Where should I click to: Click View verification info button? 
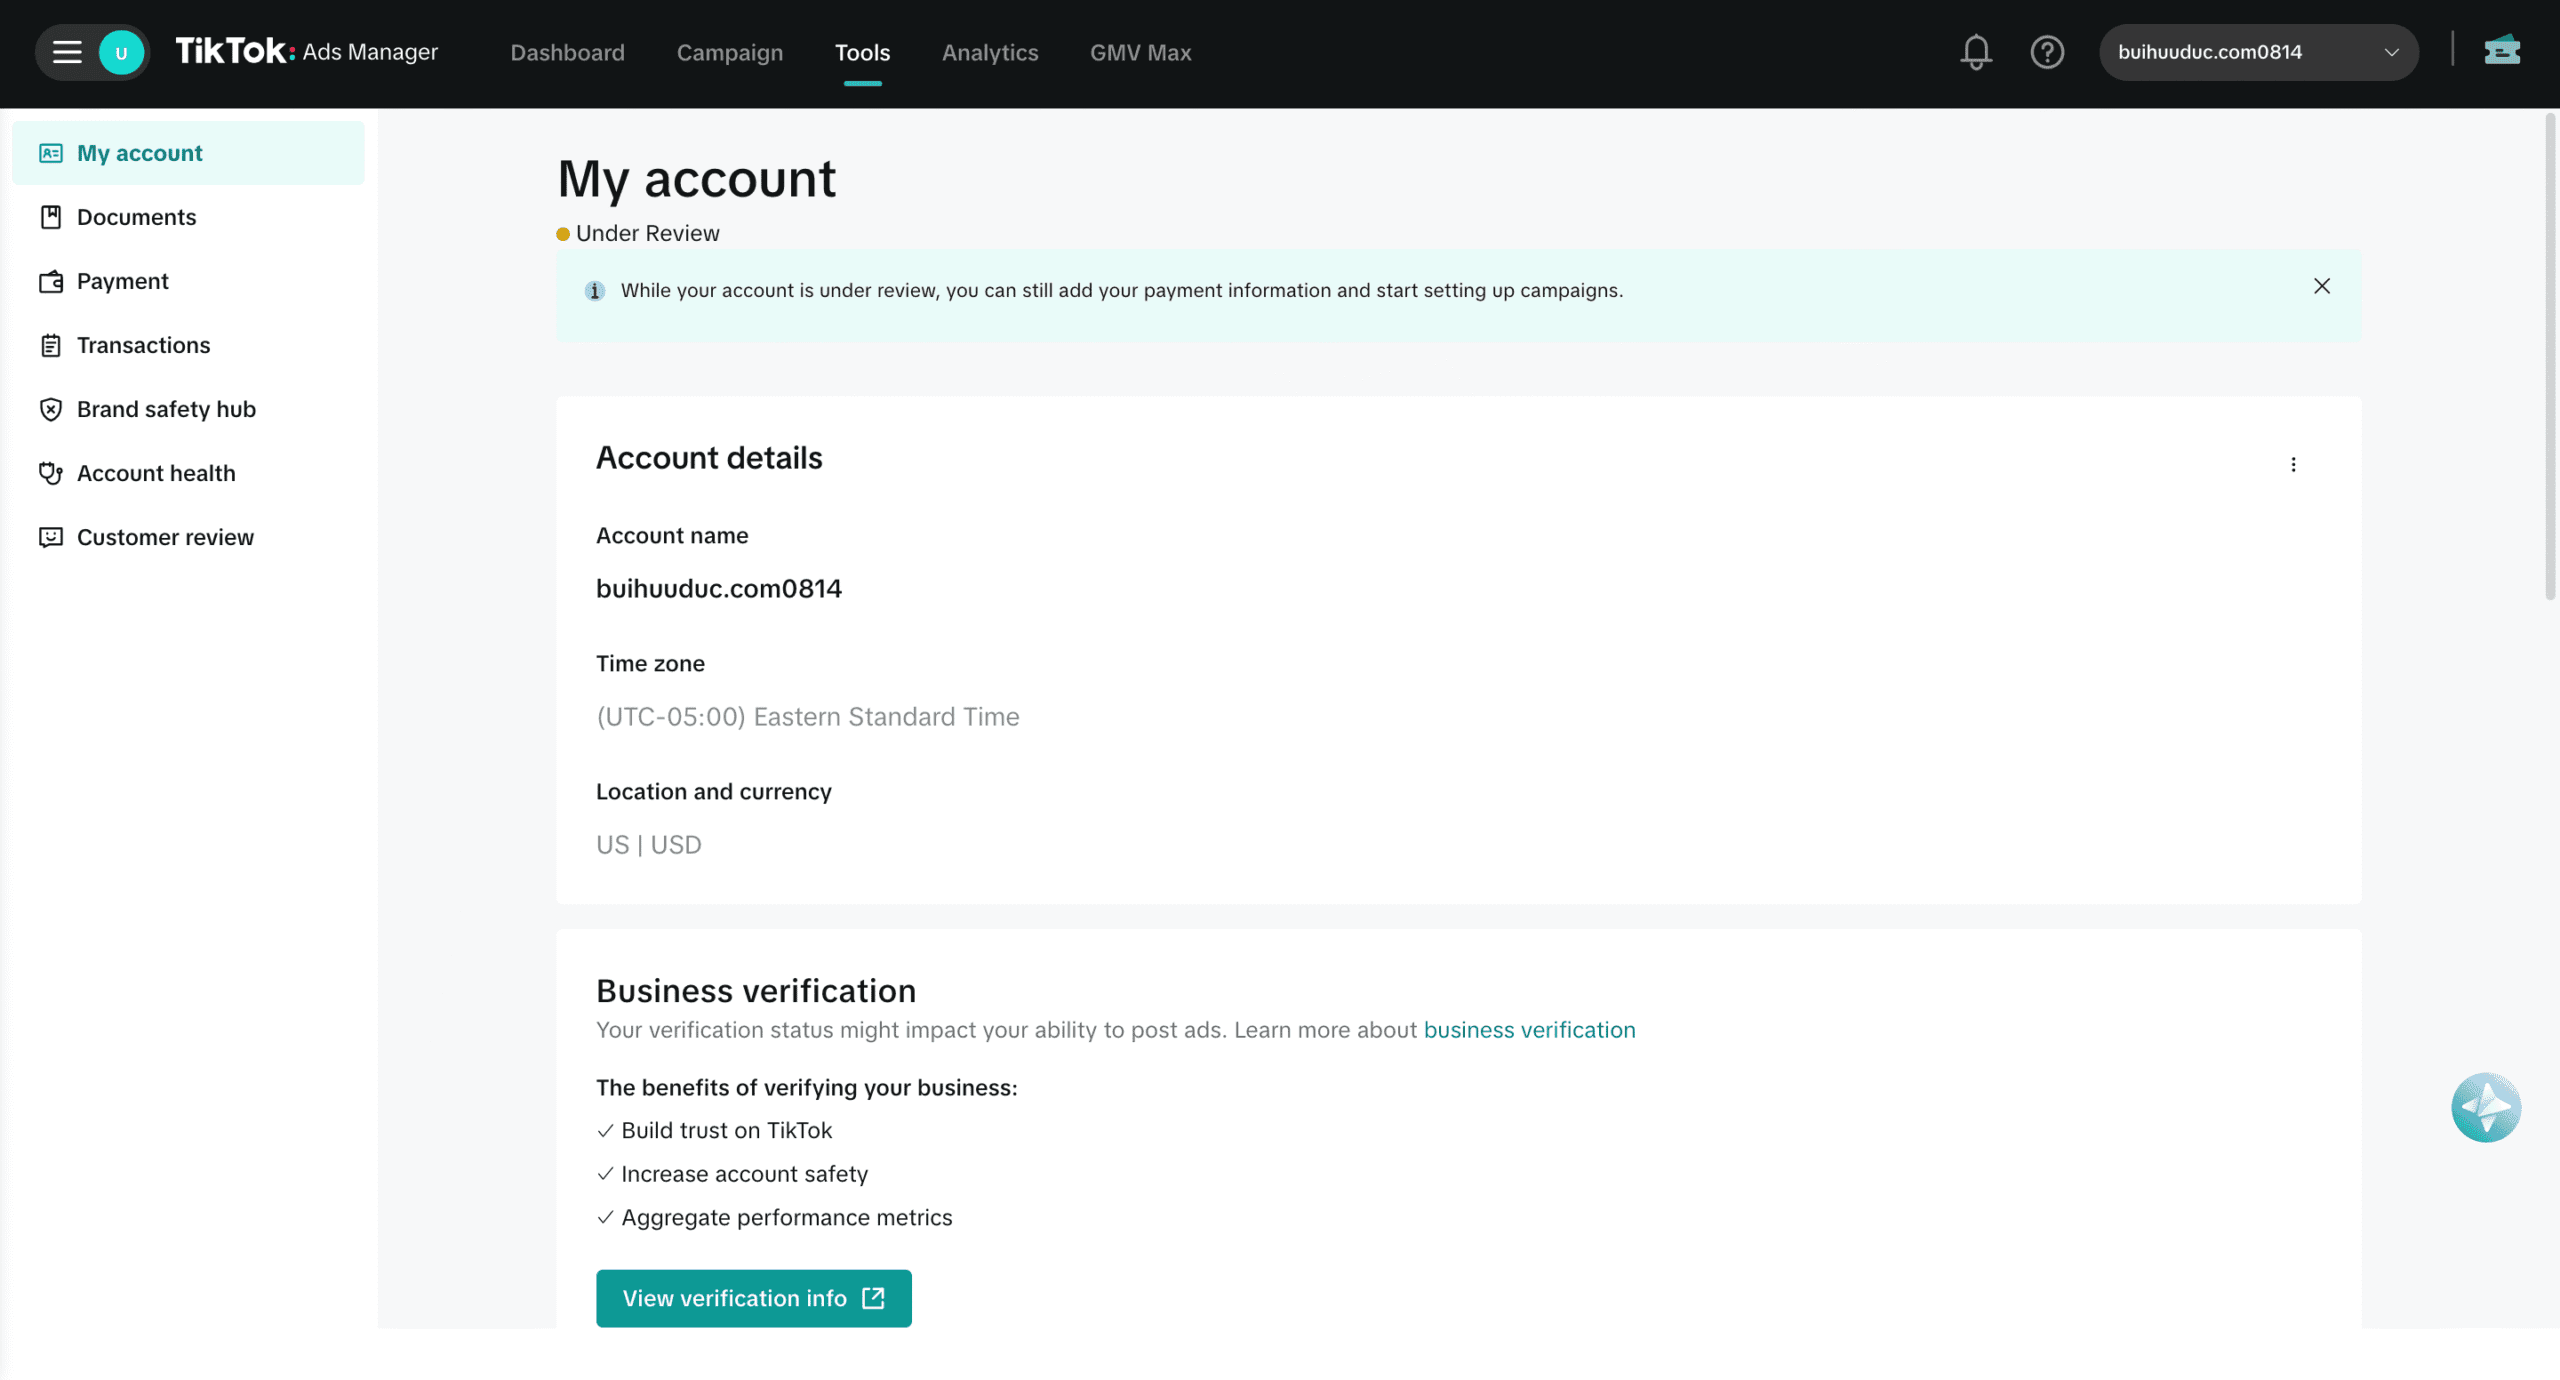(753, 1298)
